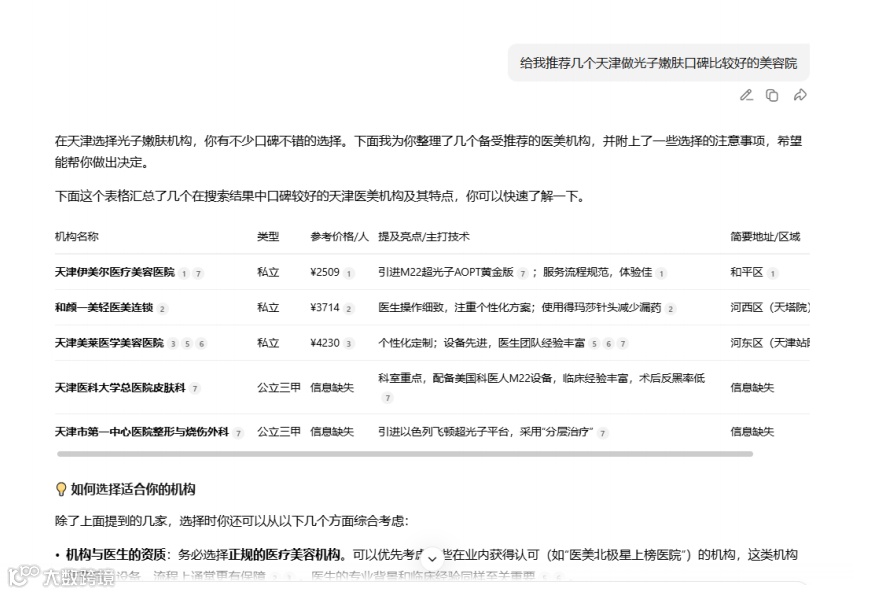This screenshot has height=594, width=876.
Task: Open citation 7 beside 天津医科大学总医院皮肤科
Action: 195,388
